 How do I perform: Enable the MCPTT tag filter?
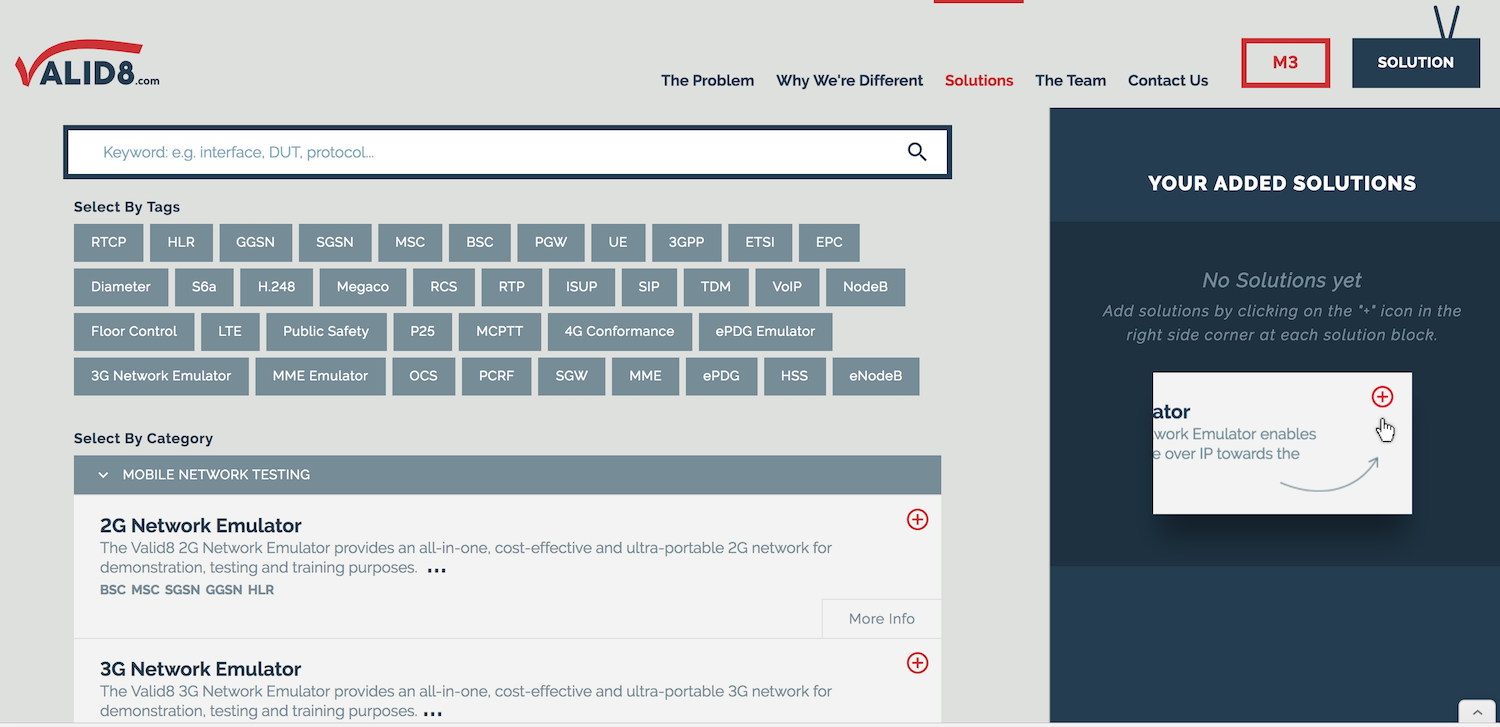(499, 331)
